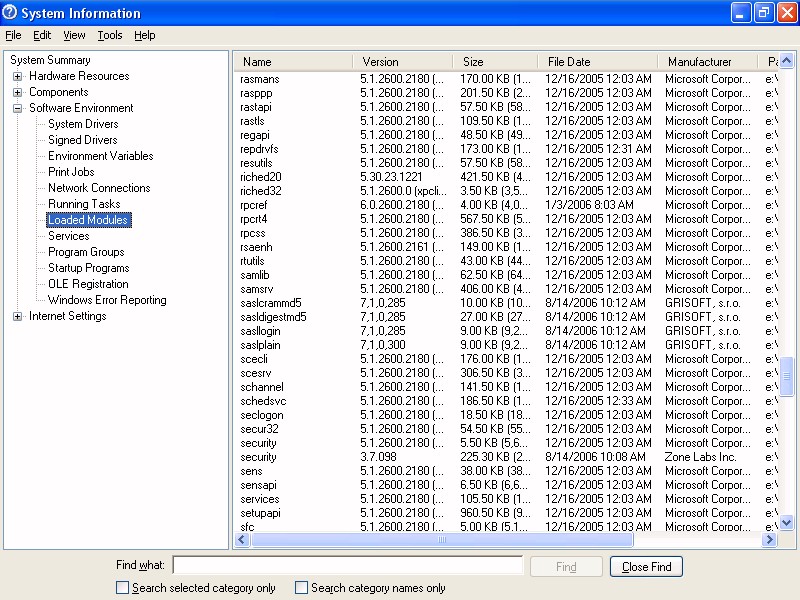Expand the Components tree node

[18, 92]
